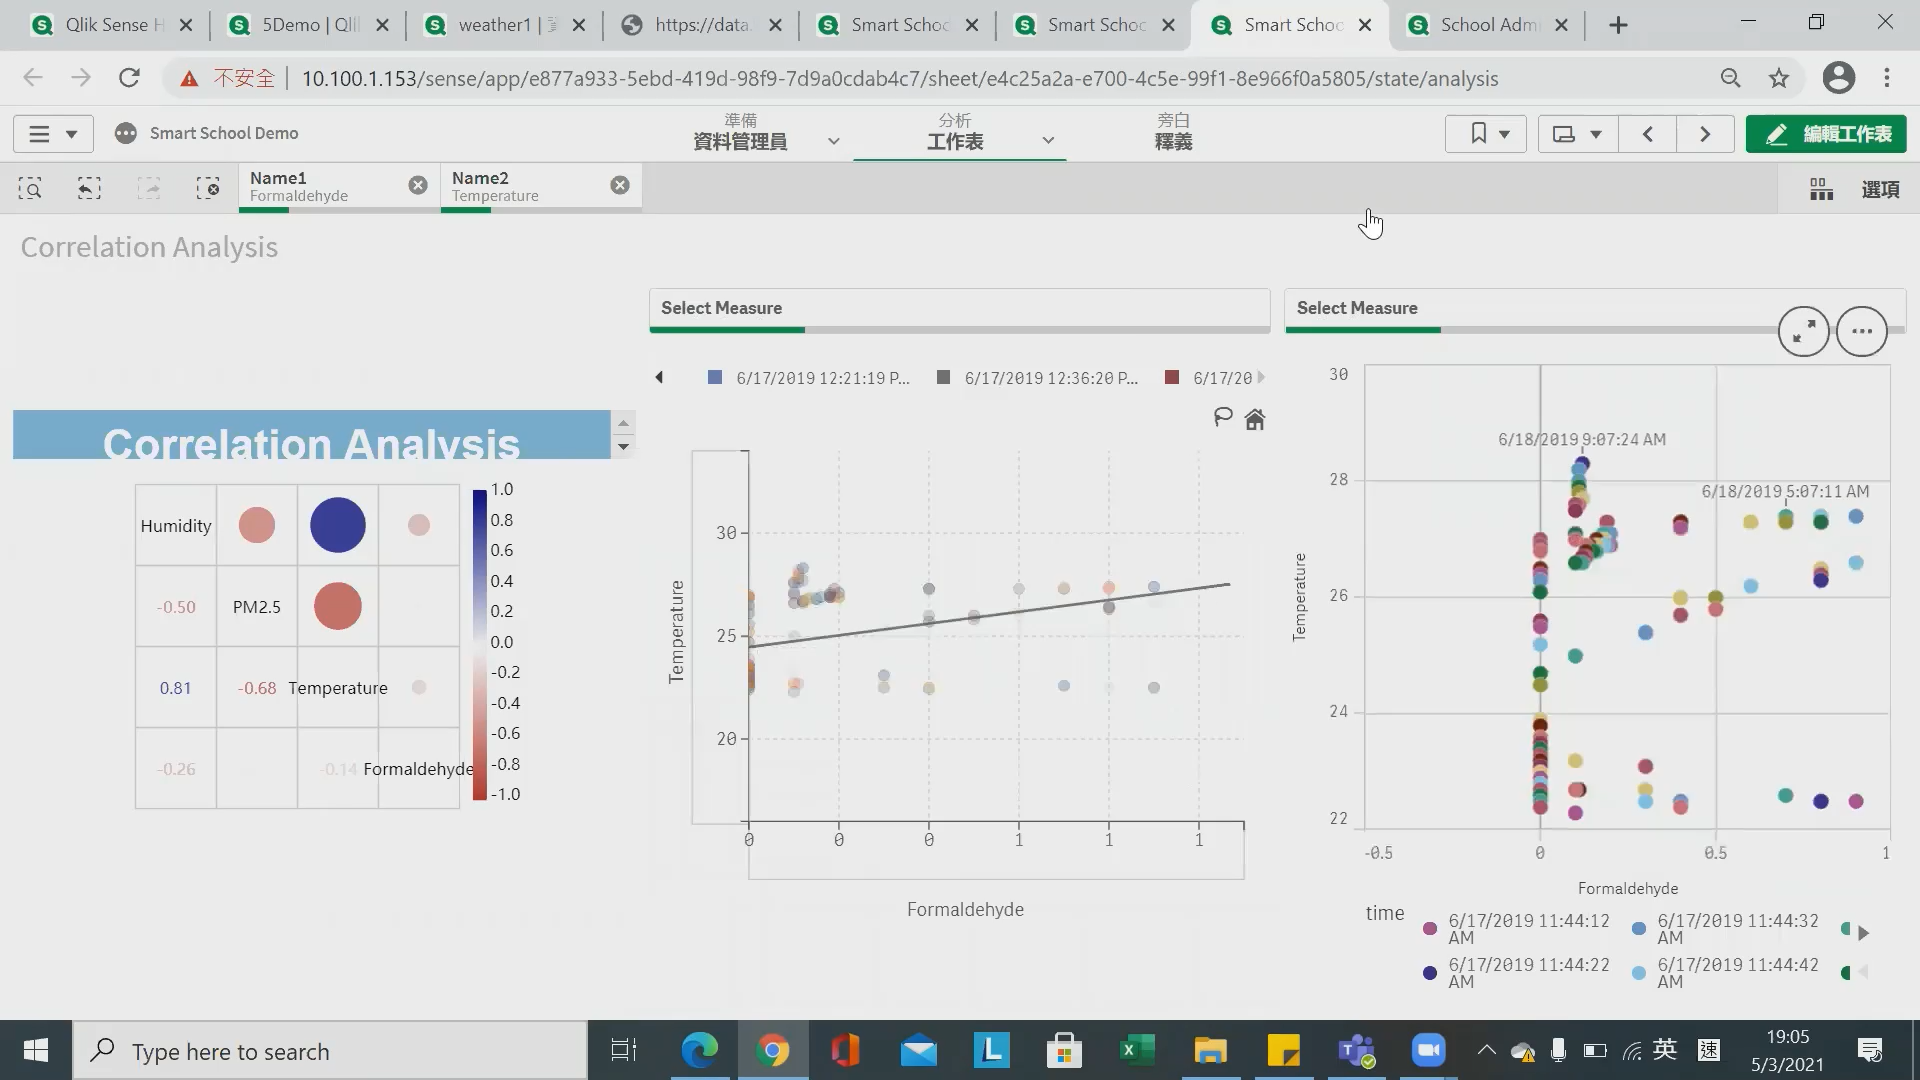The width and height of the screenshot is (1920, 1080).
Task: Expand scatter chart to full screen
Action: pyautogui.click(x=1803, y=332)
